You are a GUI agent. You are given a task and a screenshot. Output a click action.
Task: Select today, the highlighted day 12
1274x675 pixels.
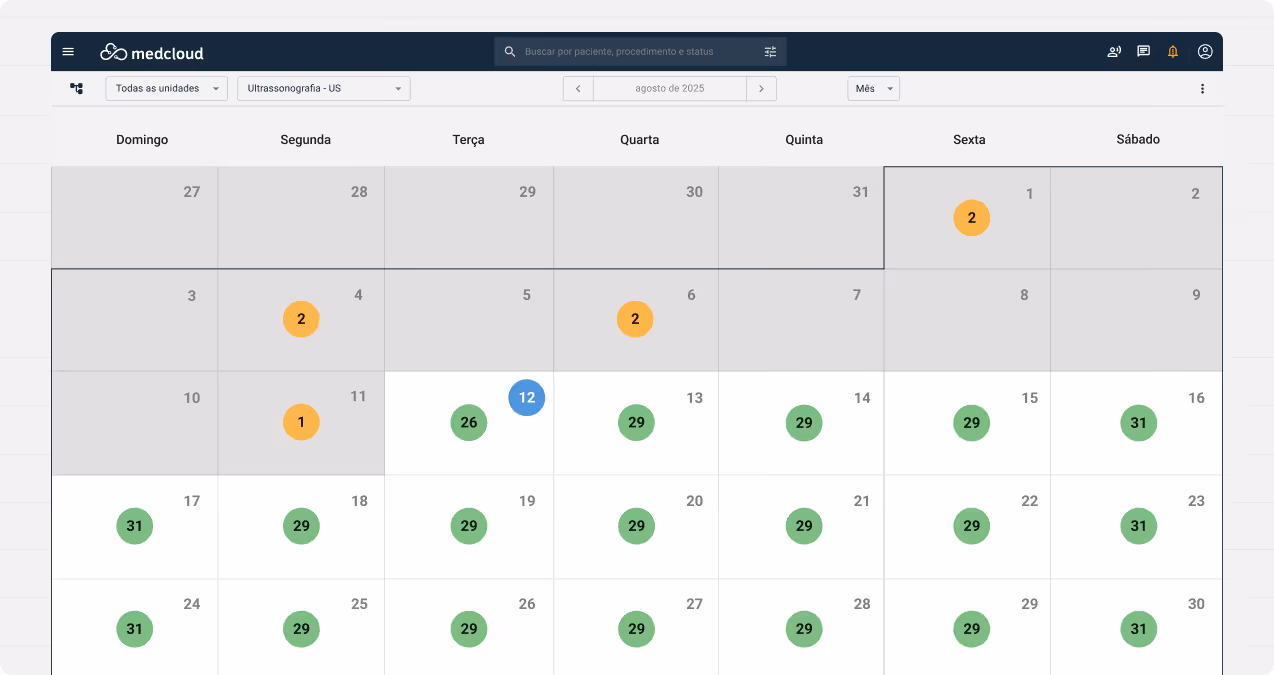point(526,397)
